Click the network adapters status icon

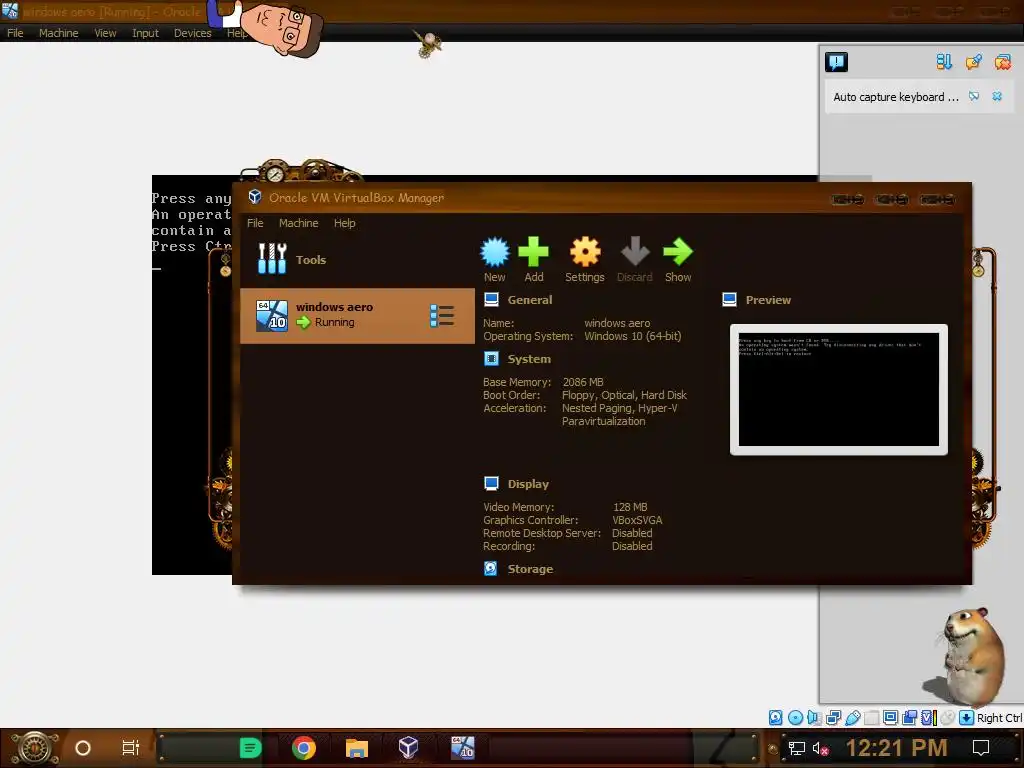coord(833,718)
